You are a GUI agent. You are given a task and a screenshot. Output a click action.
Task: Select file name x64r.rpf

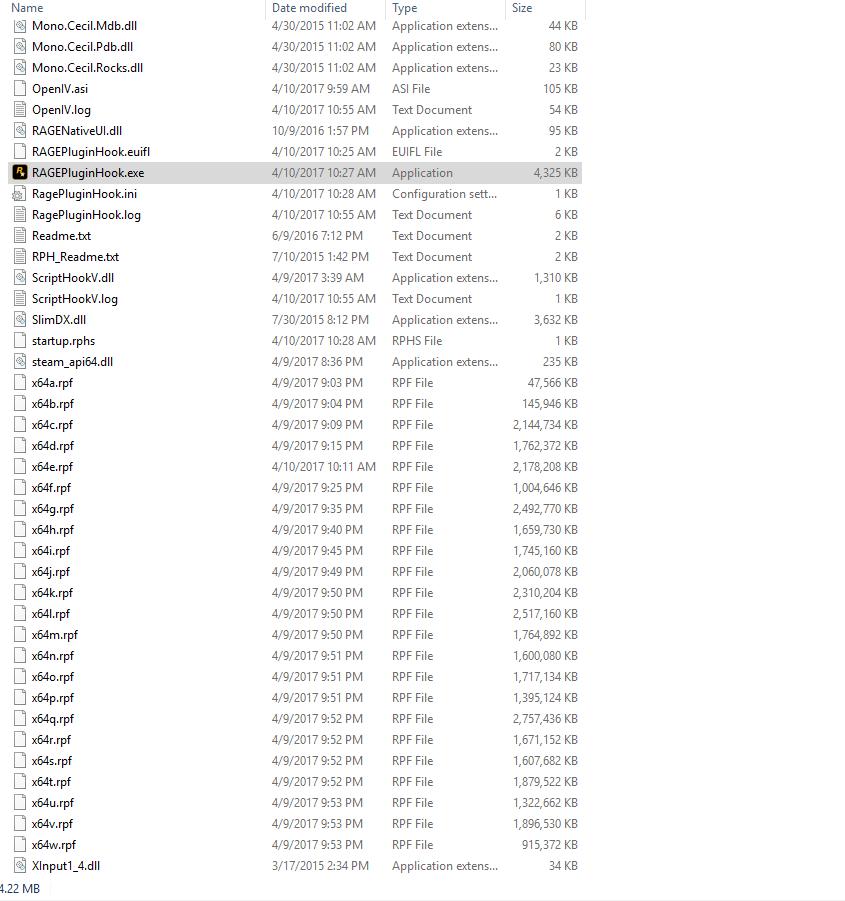[x=51, y=740]
